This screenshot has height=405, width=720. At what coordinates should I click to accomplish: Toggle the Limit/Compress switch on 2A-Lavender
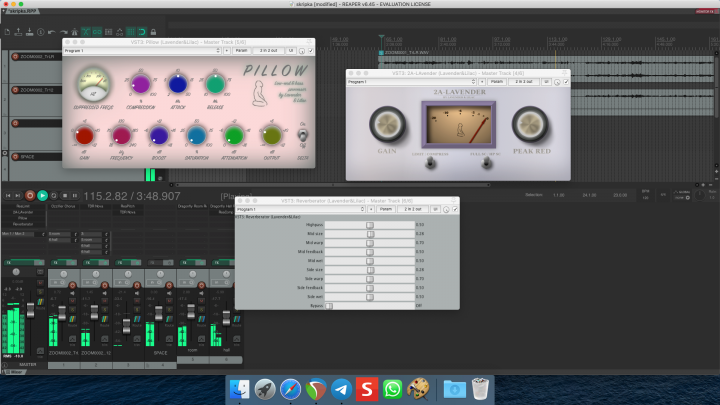(x=430, y=163)
